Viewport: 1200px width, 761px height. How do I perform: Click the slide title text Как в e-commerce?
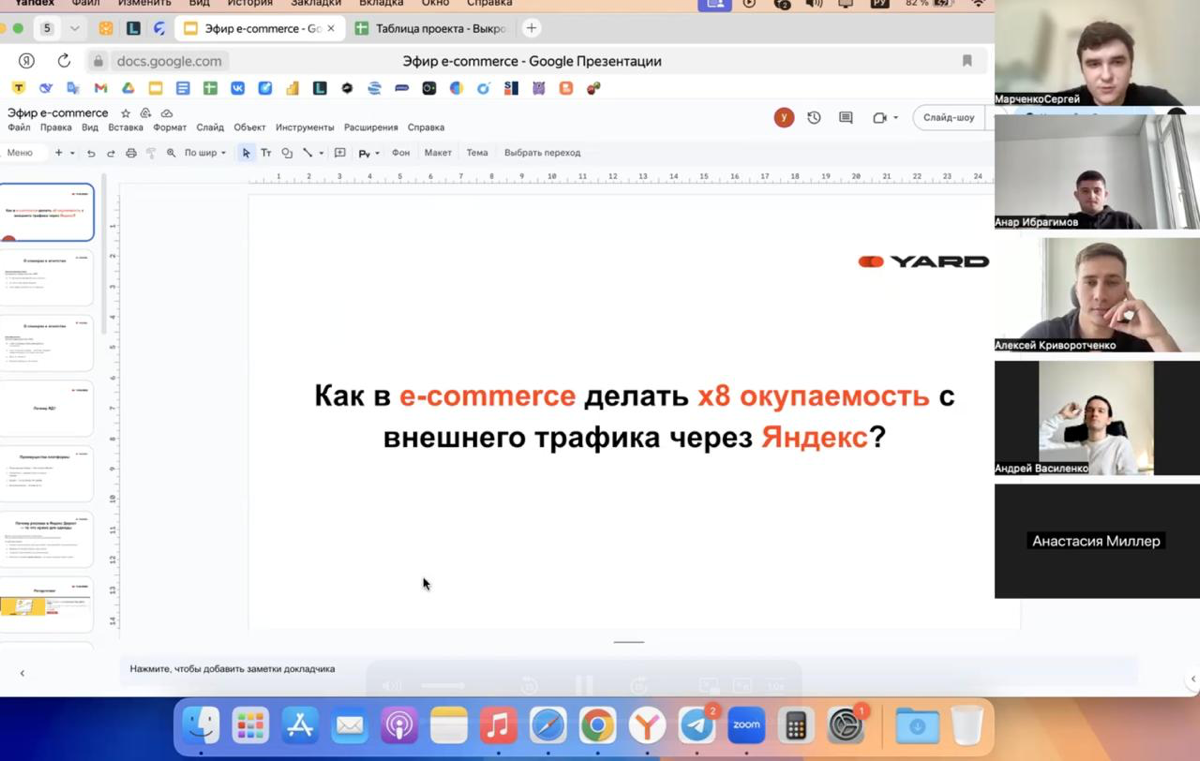(x=635, y=417)
